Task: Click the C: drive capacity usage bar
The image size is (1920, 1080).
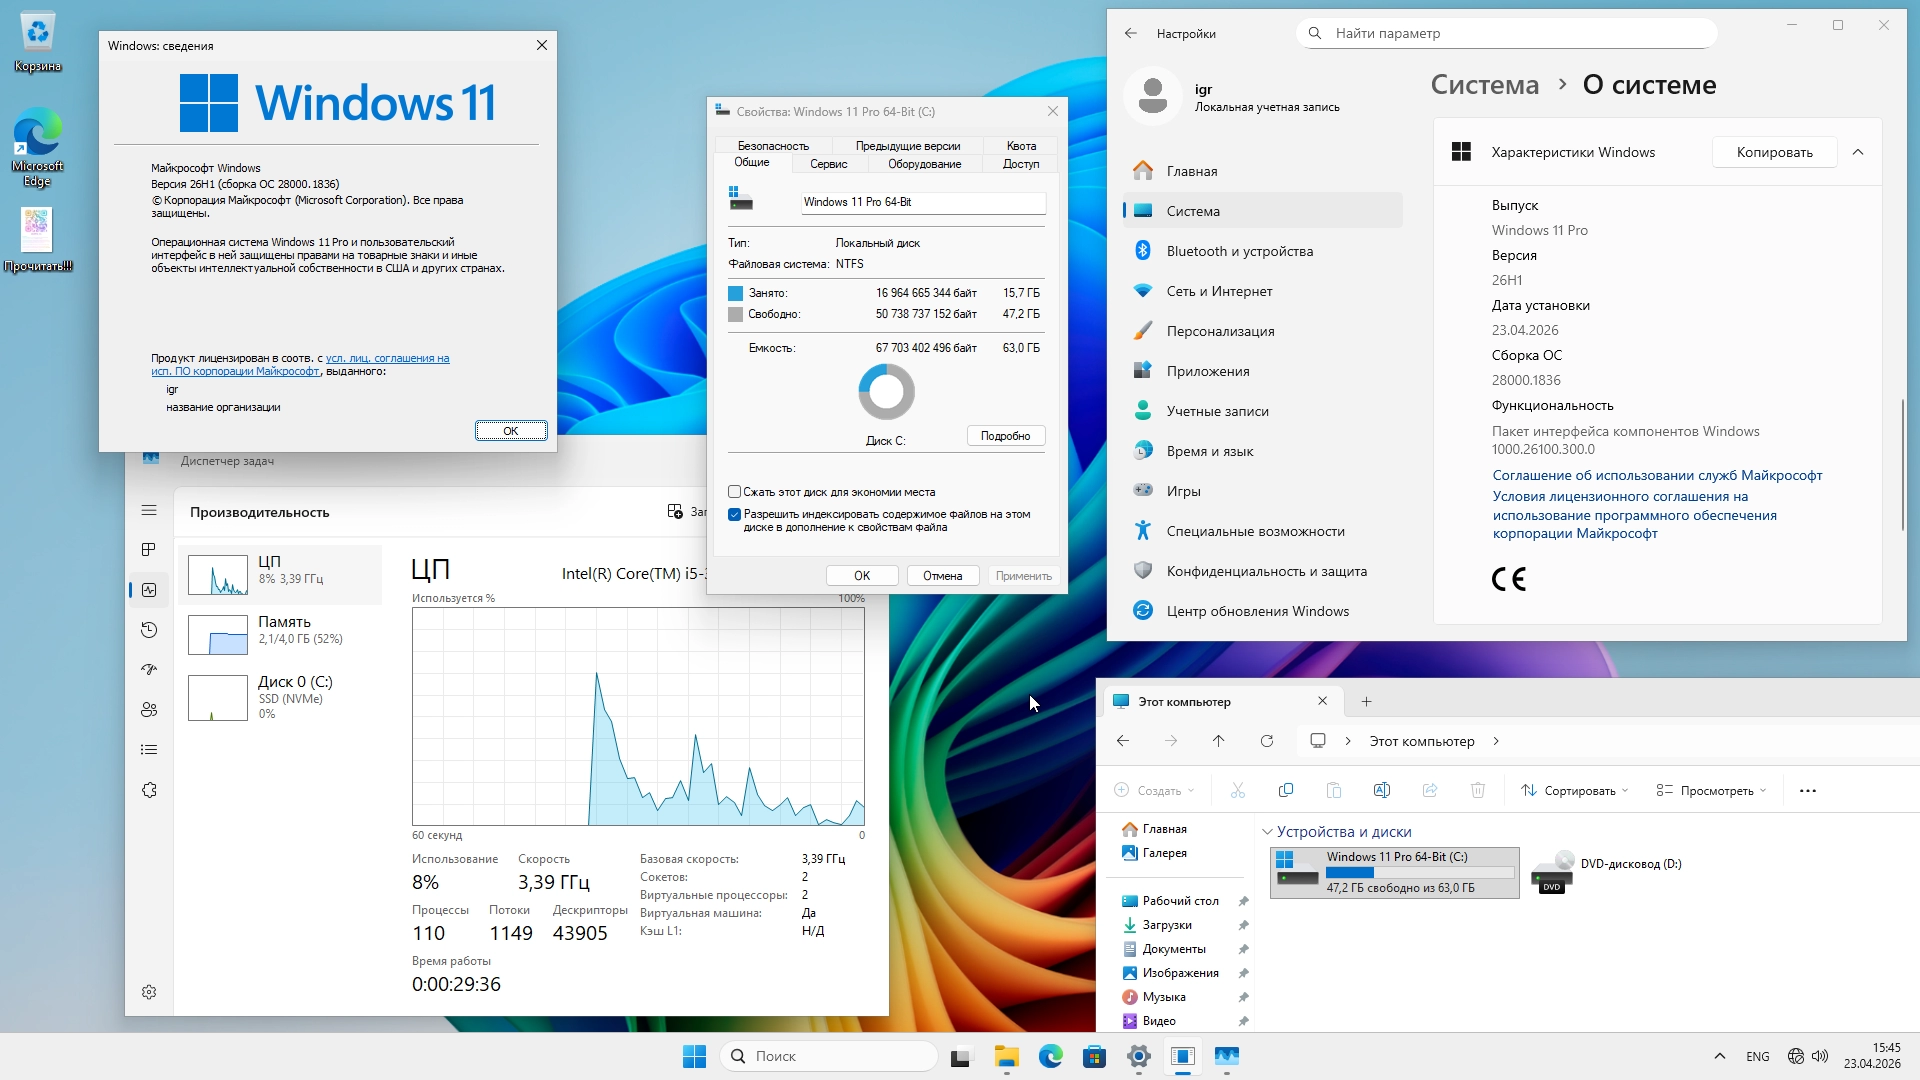Action: [1420, 872]
